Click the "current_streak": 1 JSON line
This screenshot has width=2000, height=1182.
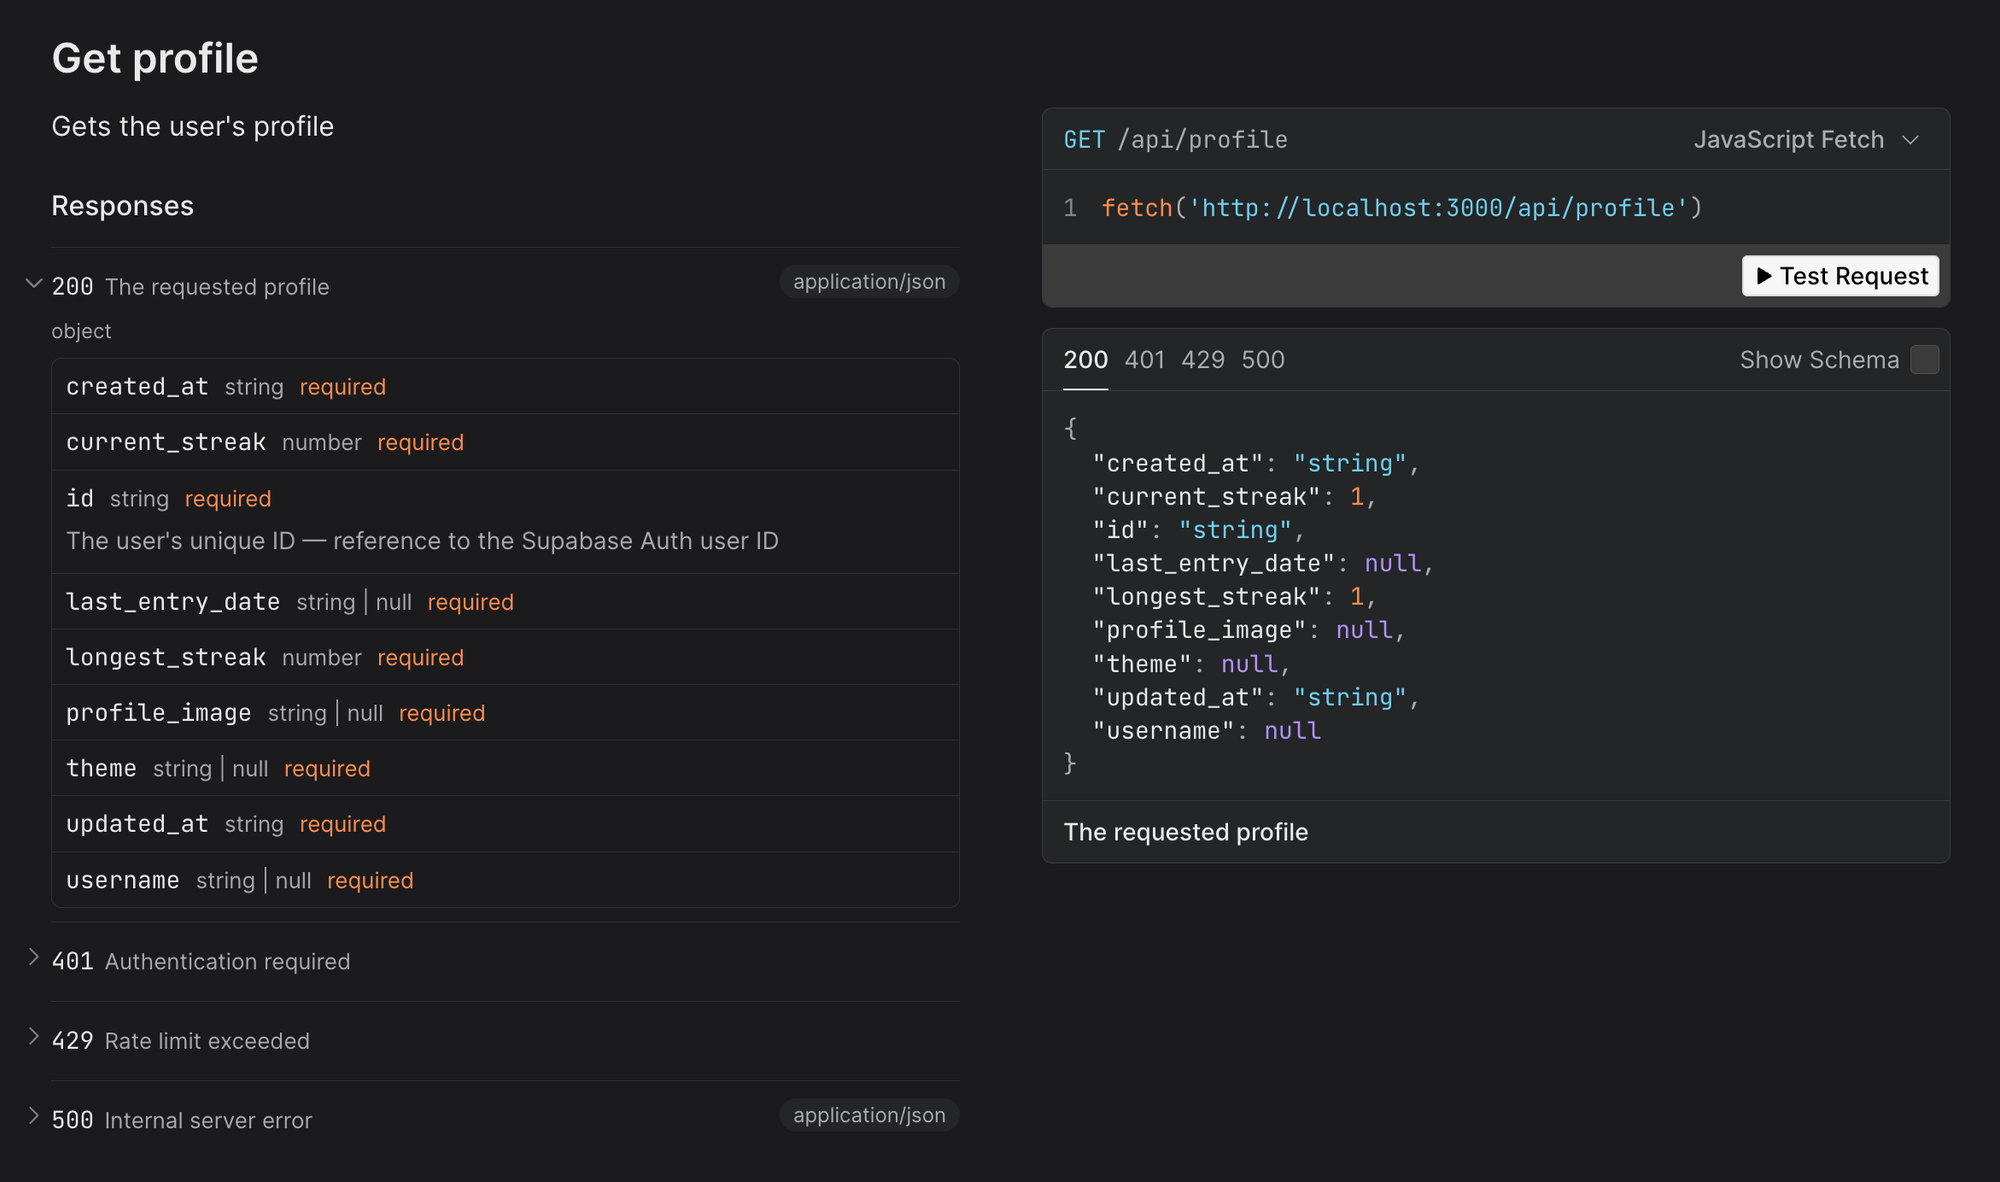click(1234, 497)
